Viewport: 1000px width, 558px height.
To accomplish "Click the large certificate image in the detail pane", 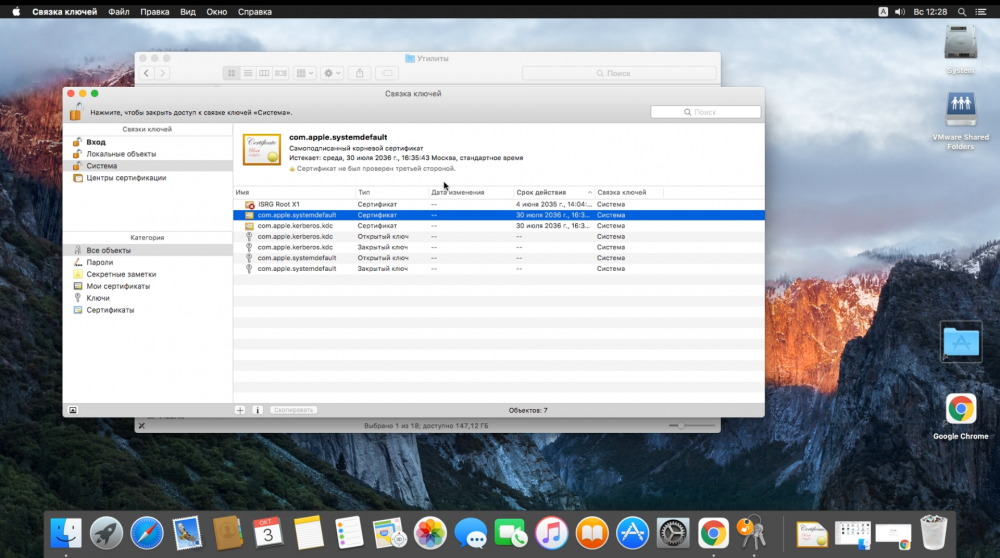I will coord(261,150).
